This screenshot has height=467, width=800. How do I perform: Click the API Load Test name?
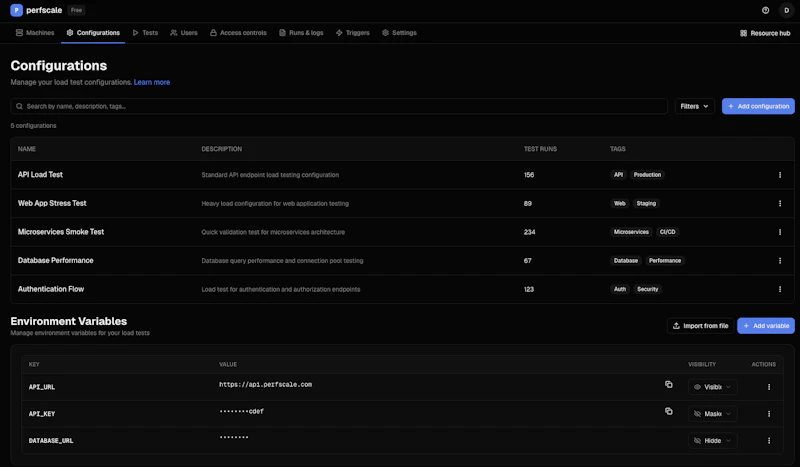(x=40, y=175)
